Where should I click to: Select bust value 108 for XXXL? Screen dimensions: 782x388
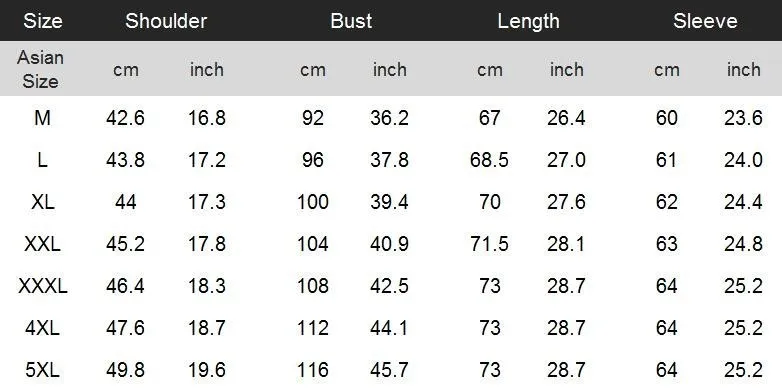[313, 286]
